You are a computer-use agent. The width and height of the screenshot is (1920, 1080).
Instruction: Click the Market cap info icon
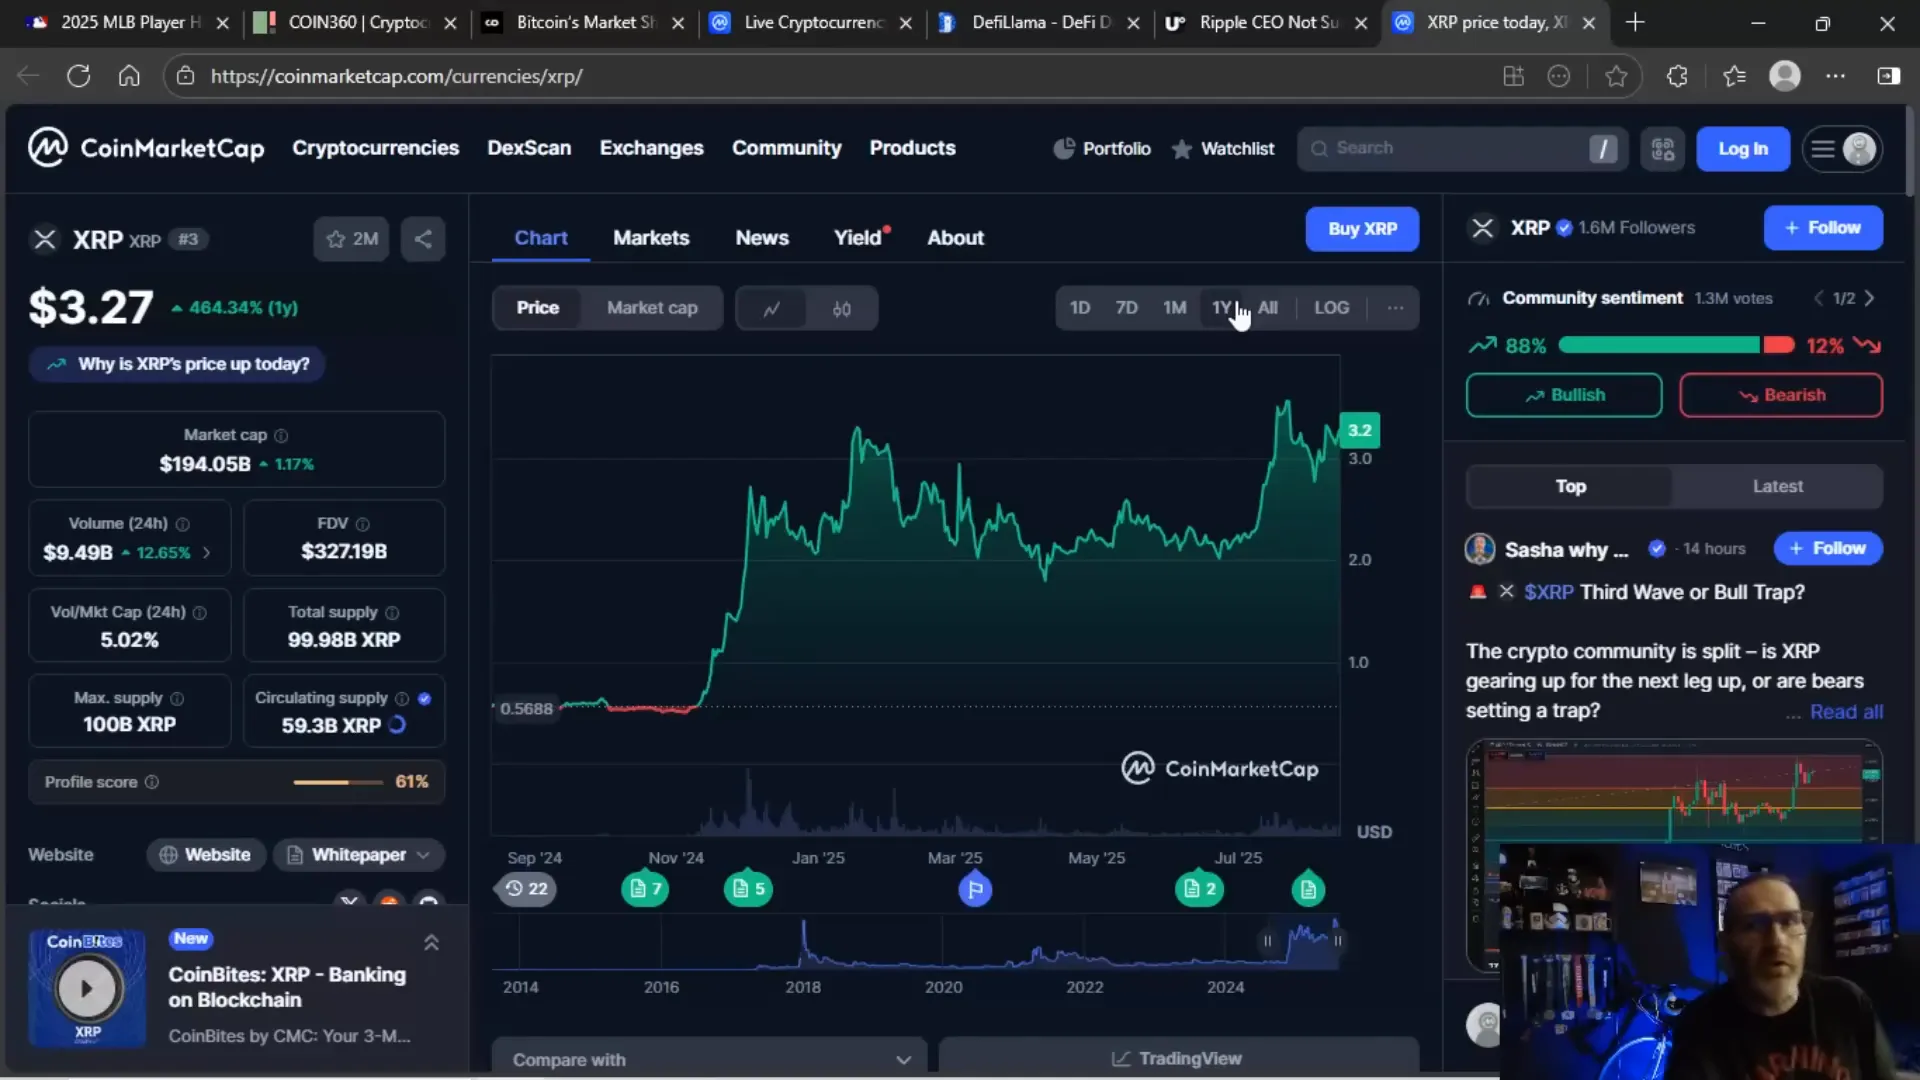pyautogui.click(x=281, y=435)
